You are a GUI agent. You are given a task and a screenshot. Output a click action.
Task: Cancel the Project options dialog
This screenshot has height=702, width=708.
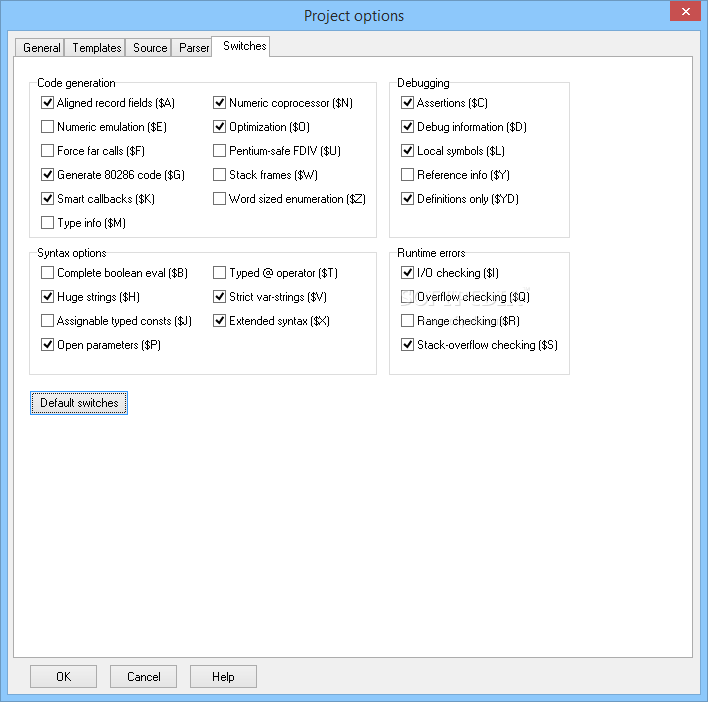click(x=144, y=676)
